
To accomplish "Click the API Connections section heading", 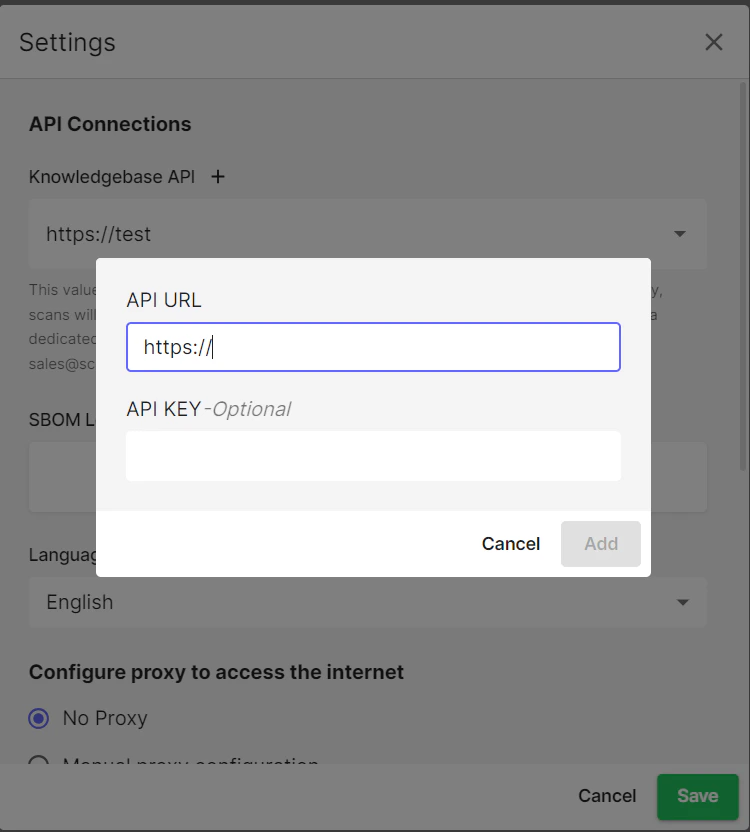I will click(110, 124).
